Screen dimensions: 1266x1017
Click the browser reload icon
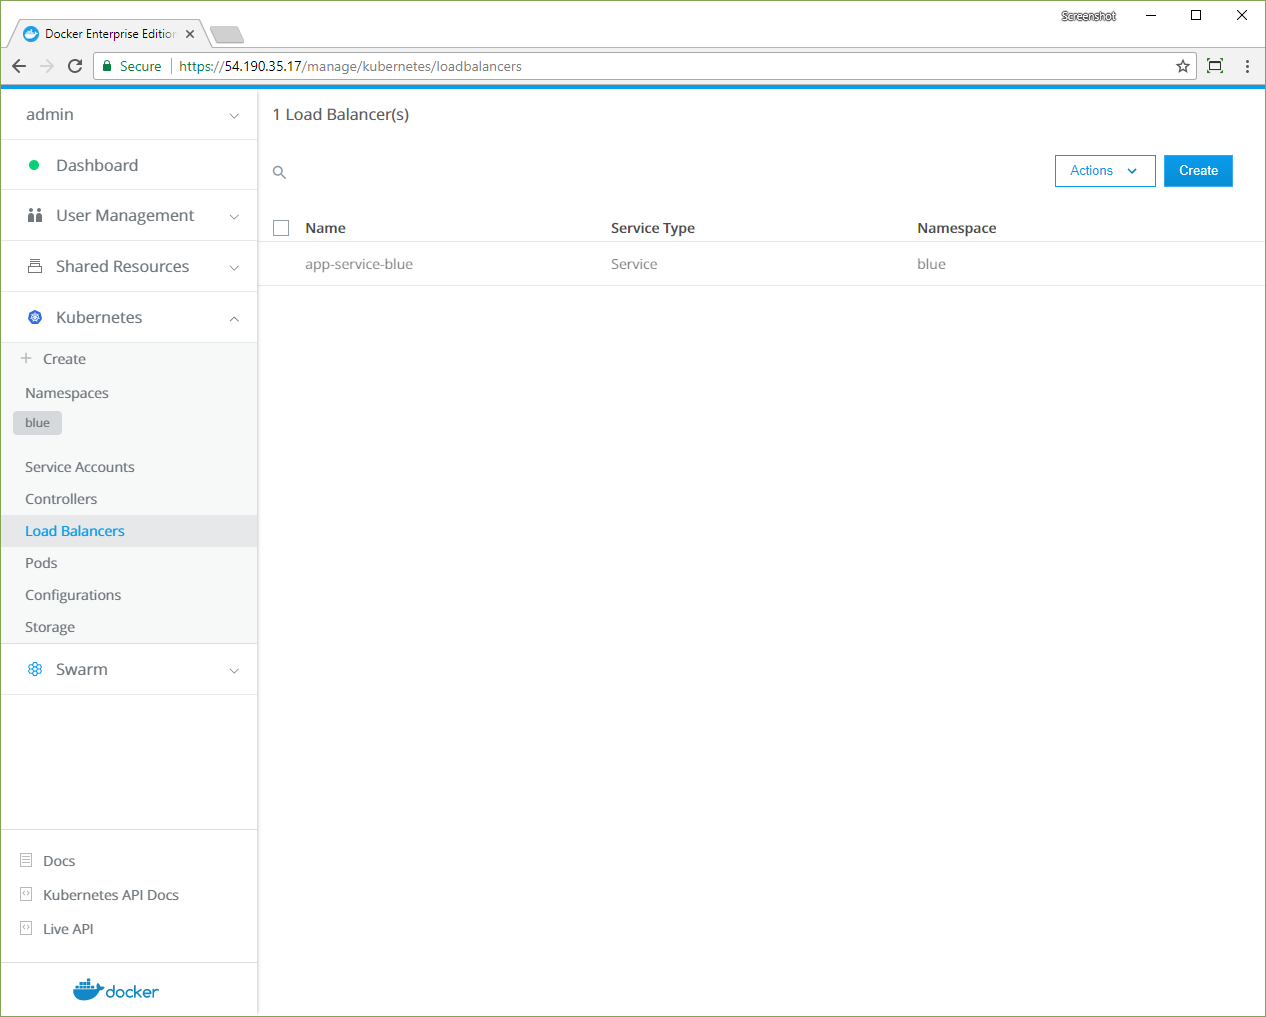(75, 66)
